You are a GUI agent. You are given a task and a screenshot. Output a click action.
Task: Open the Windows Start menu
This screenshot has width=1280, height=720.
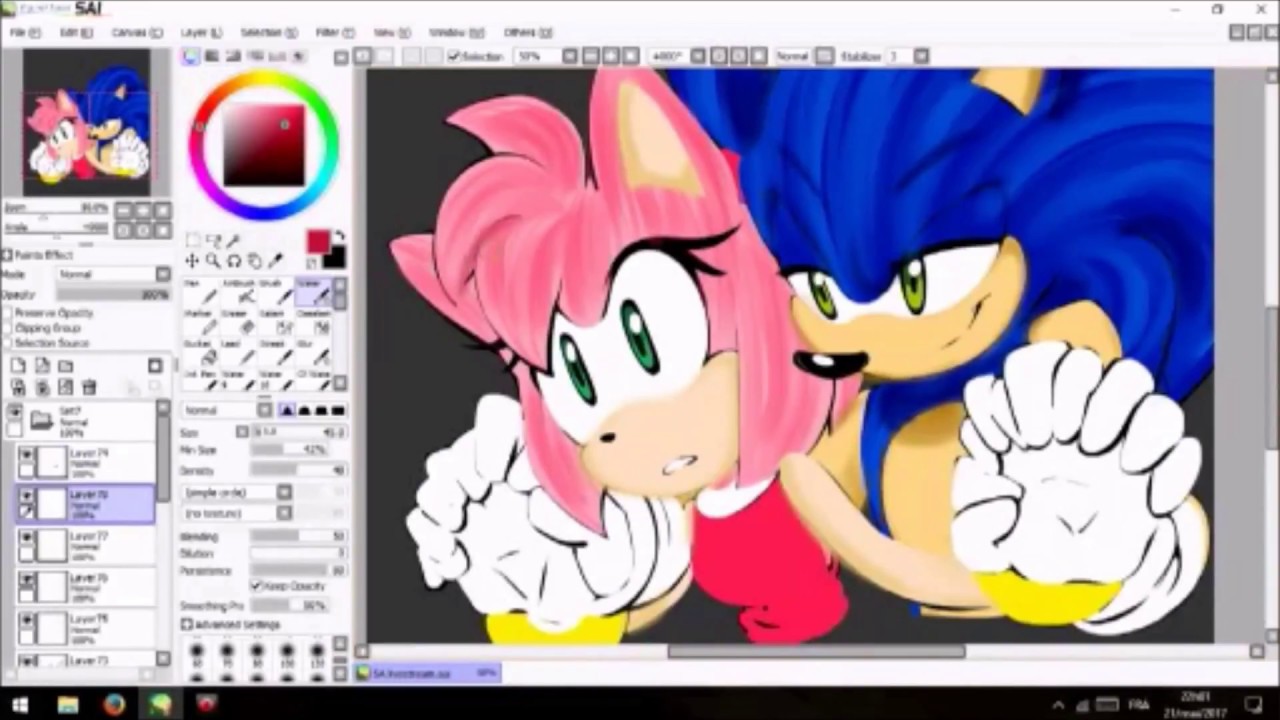click(x=19, y=704)
